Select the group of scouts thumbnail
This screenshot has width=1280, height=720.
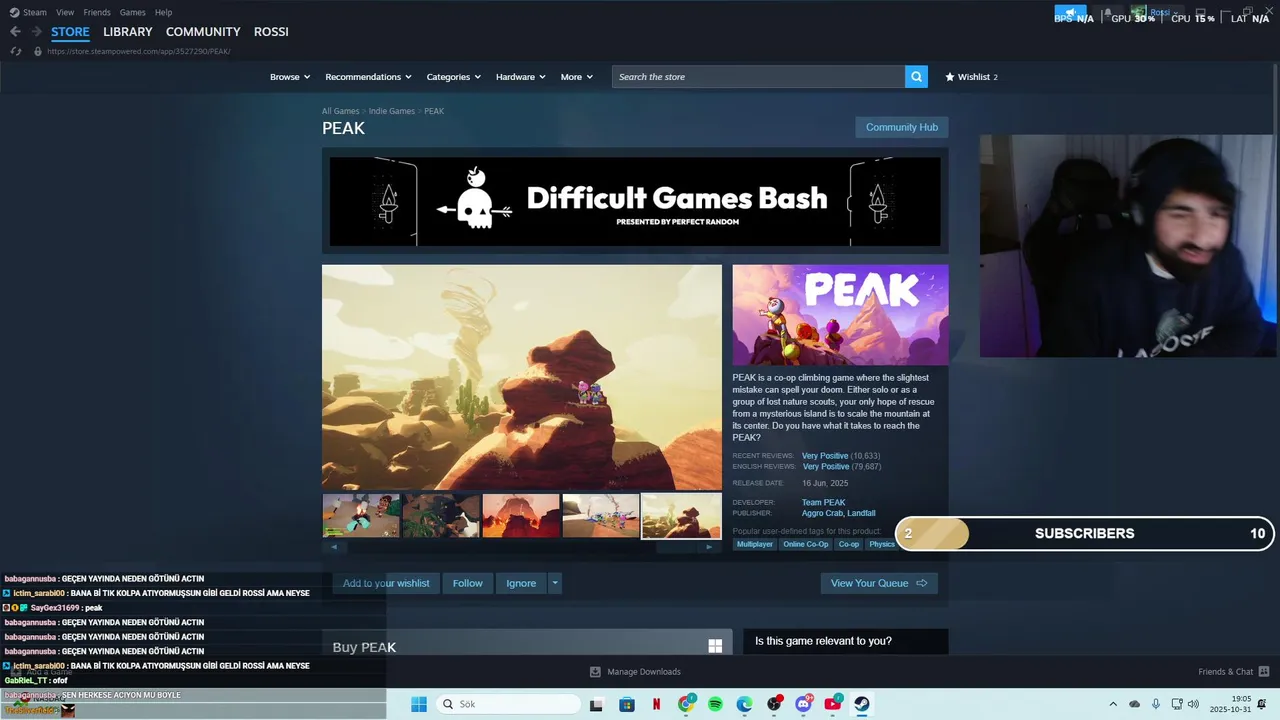[601, 516]
